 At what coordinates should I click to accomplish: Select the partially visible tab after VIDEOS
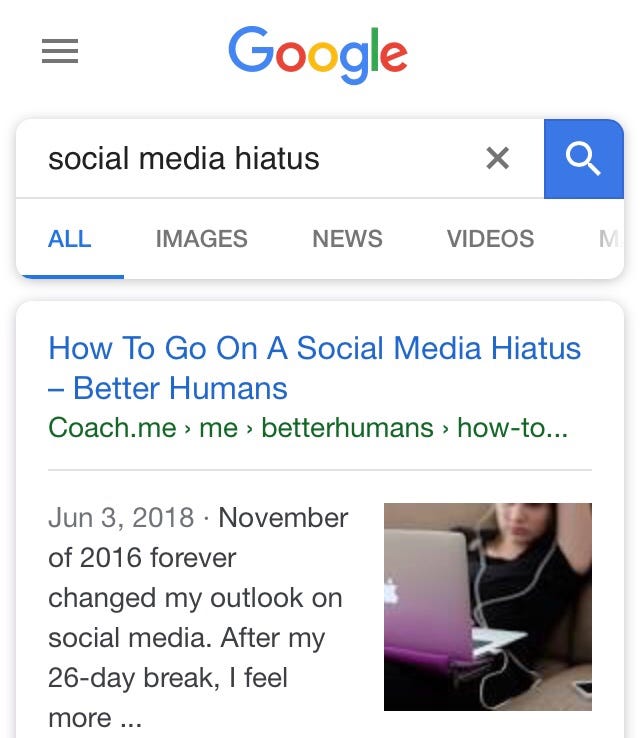[610, 239]
